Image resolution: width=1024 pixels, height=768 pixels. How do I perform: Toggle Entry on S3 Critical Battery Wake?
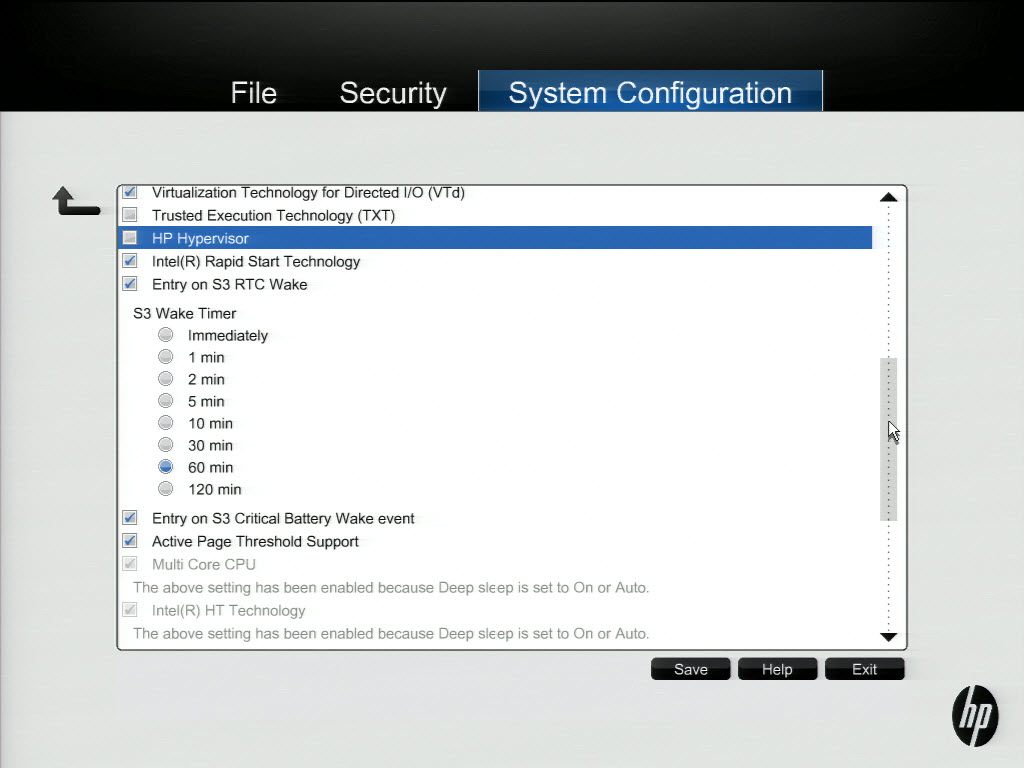click(130, 518)
